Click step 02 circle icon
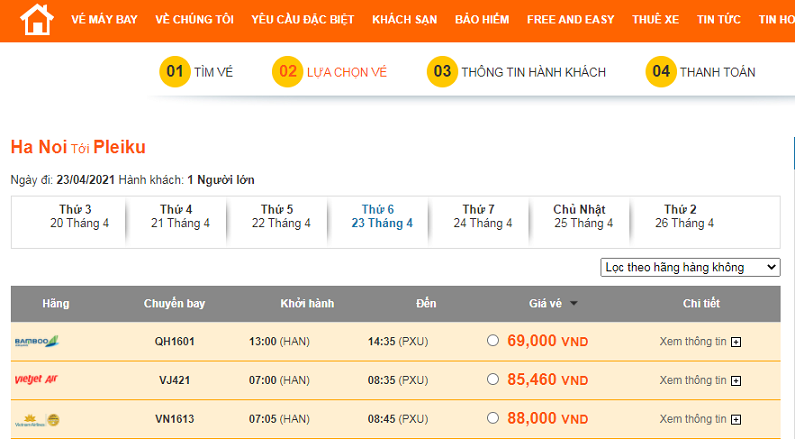This screenshot has width=795, height=439. 287,71
